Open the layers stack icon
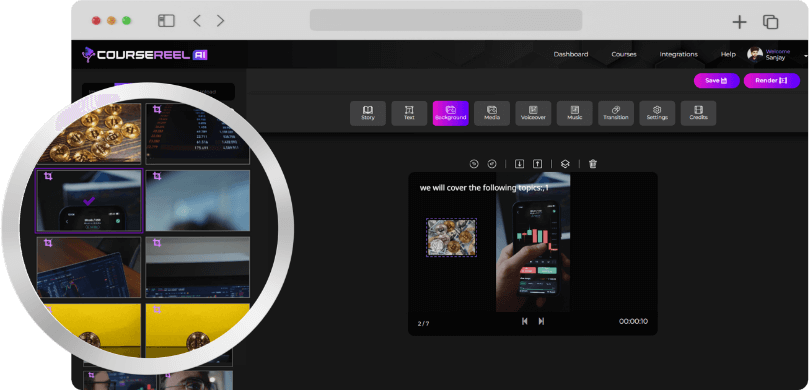 pyautogui.click(x=565, y=164)
